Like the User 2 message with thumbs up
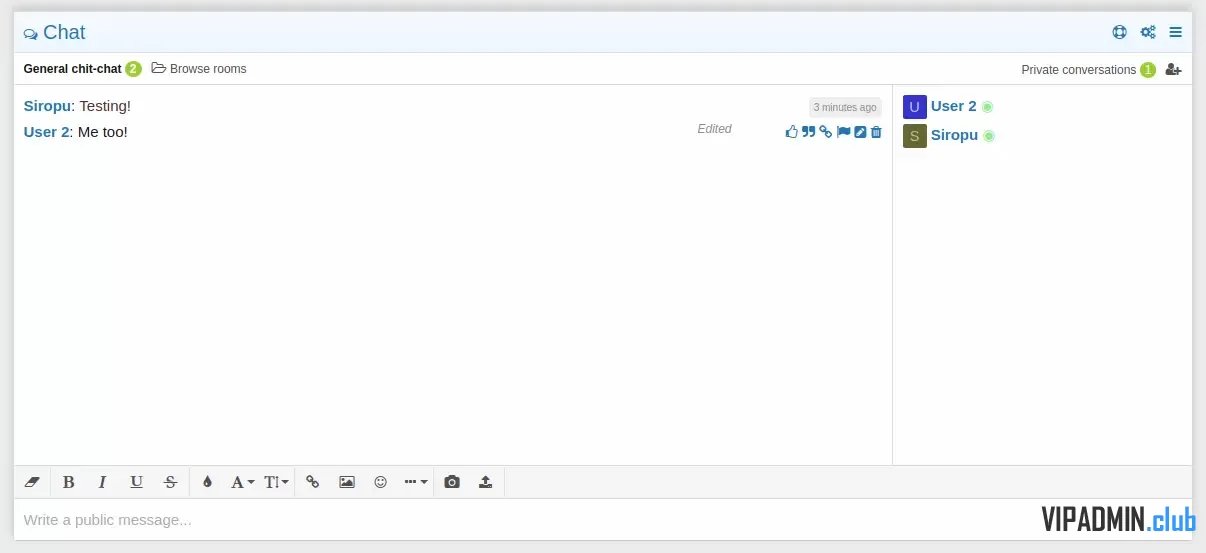Screen dimensions: 1206x553 (792, 132)
